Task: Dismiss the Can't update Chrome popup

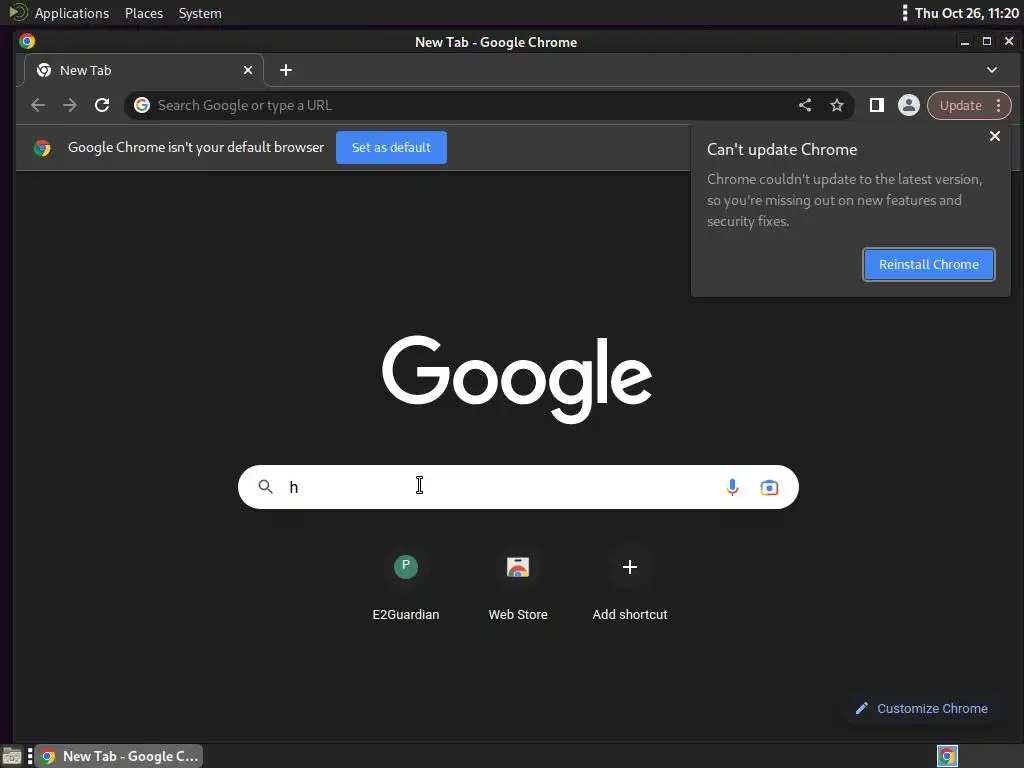Action: [x=995, y=136]
